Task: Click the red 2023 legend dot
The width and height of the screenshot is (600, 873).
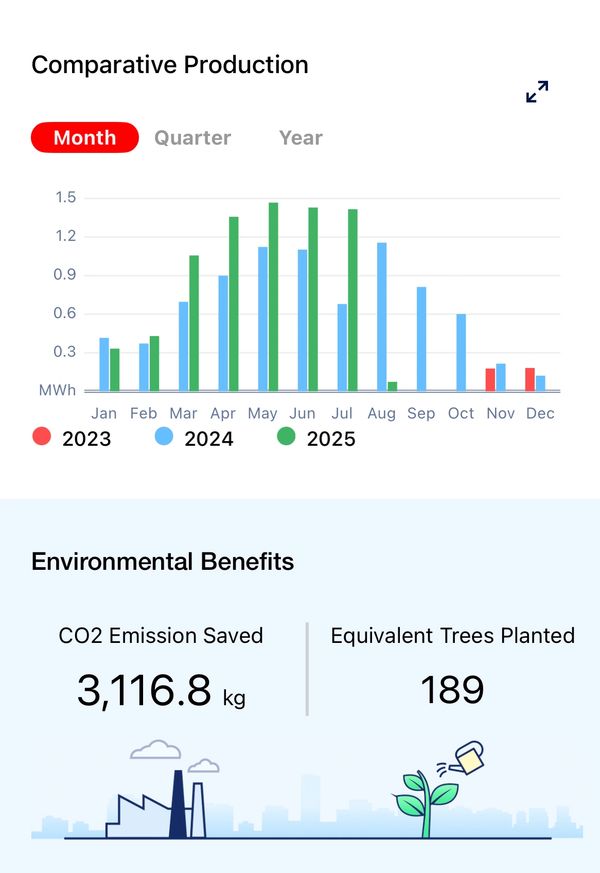Action: click(42, 437)
